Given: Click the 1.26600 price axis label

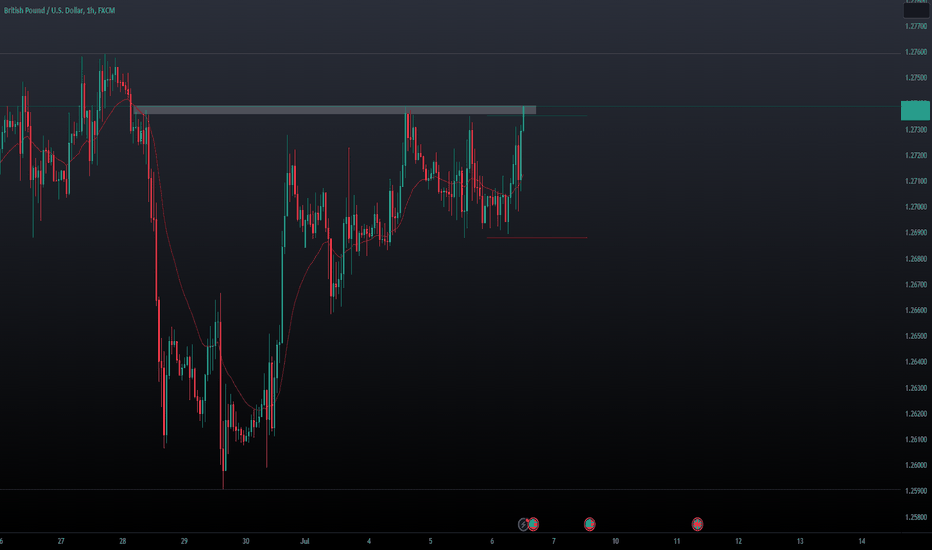Looking at the screenshot, I should point(916,310).
